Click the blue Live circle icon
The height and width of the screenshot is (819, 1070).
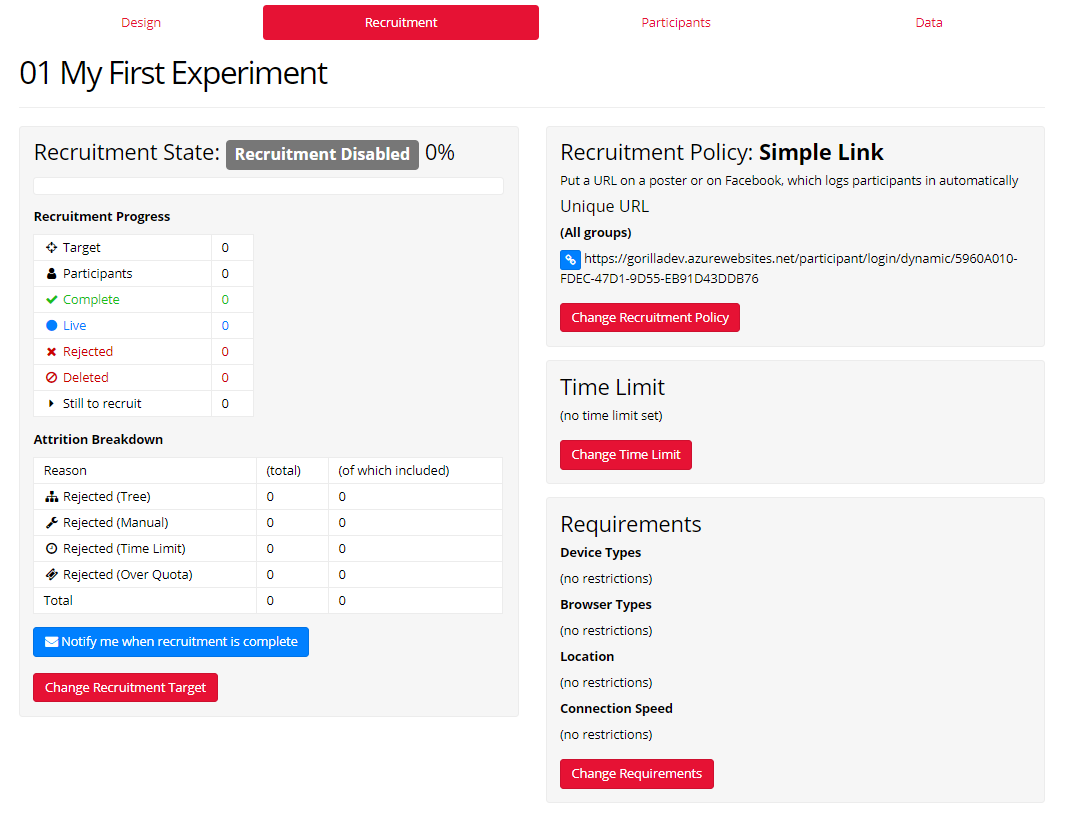coord(52,325)
